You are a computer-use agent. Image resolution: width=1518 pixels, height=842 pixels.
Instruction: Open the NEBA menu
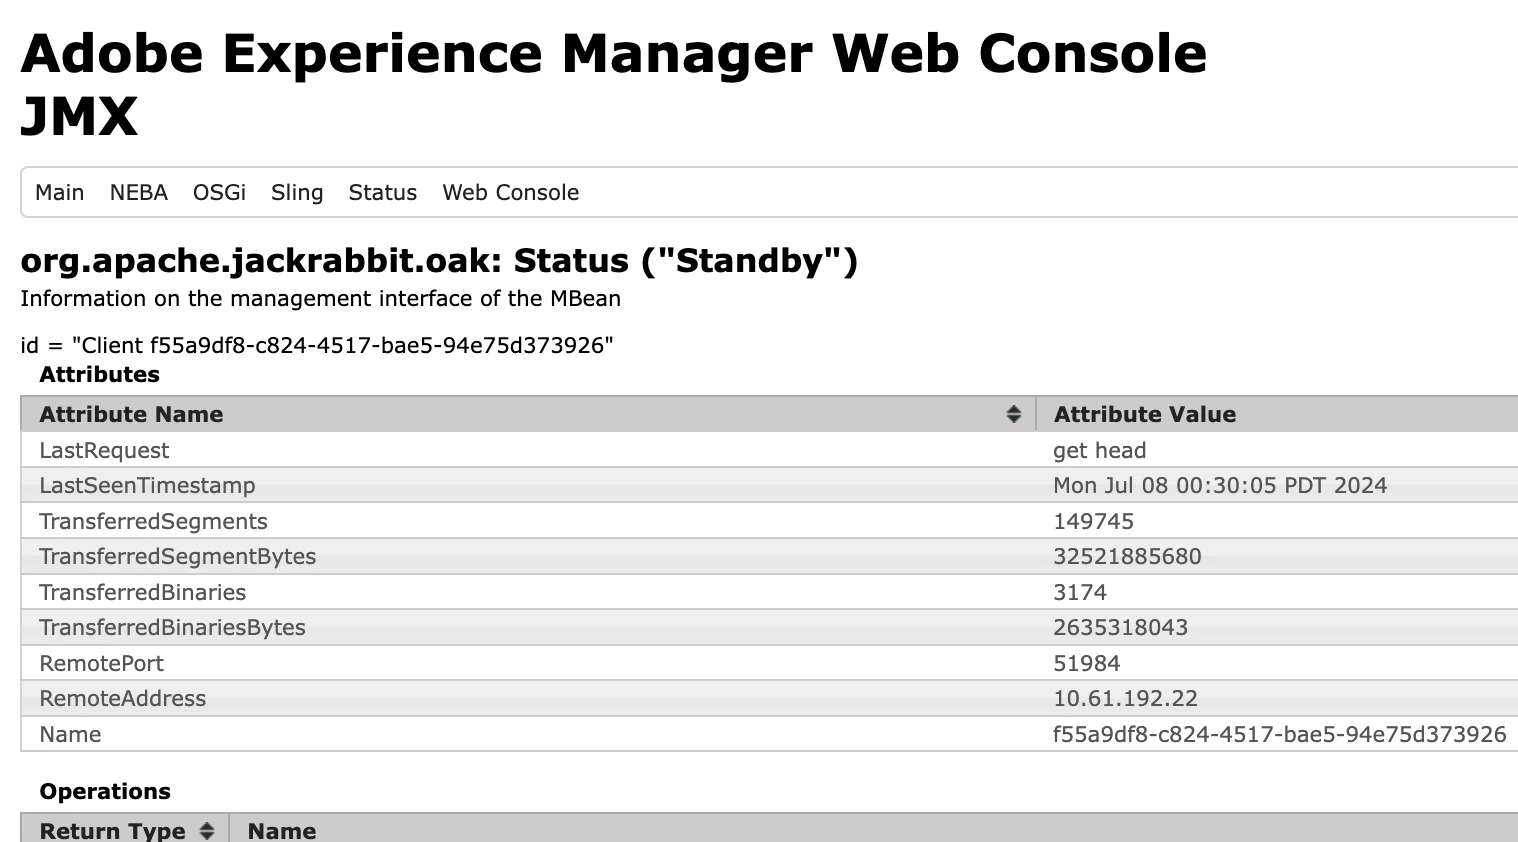pyautogui.click(x=138, y=192)
